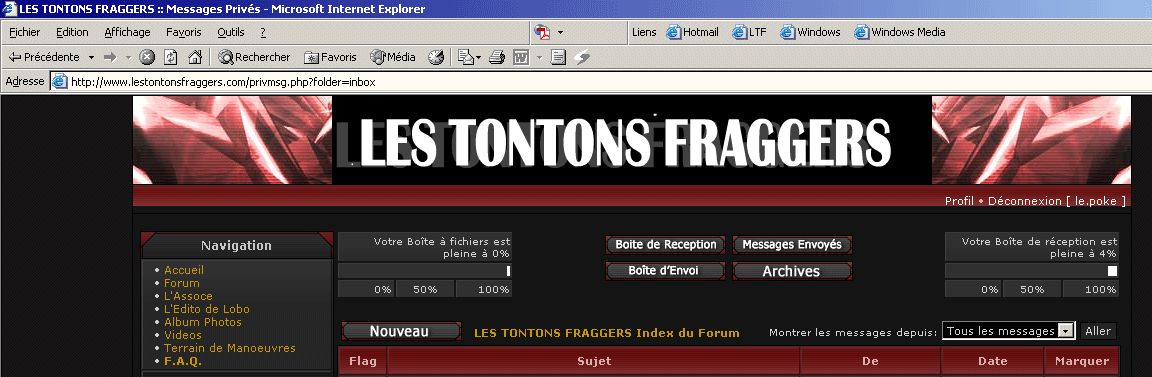Open the Adobe PDF toolbar icon
Screen dimensions: 1152x377
pos(542,32)
